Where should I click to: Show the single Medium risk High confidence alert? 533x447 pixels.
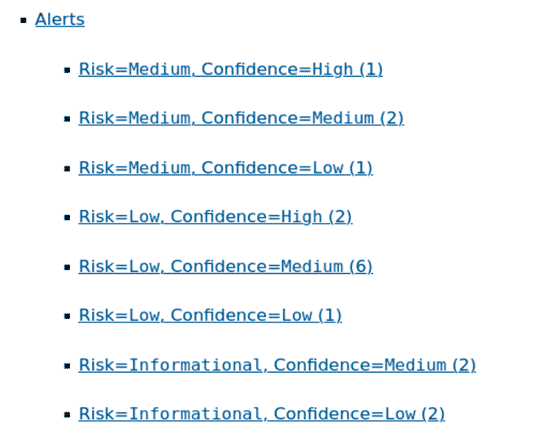click(231, 70)
